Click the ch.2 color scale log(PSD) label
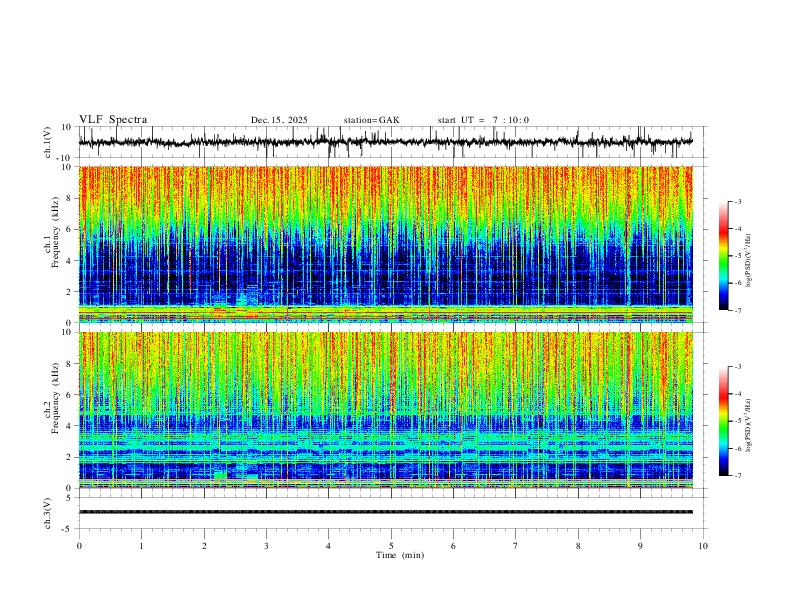792x612 pixels. coord(749,425)
